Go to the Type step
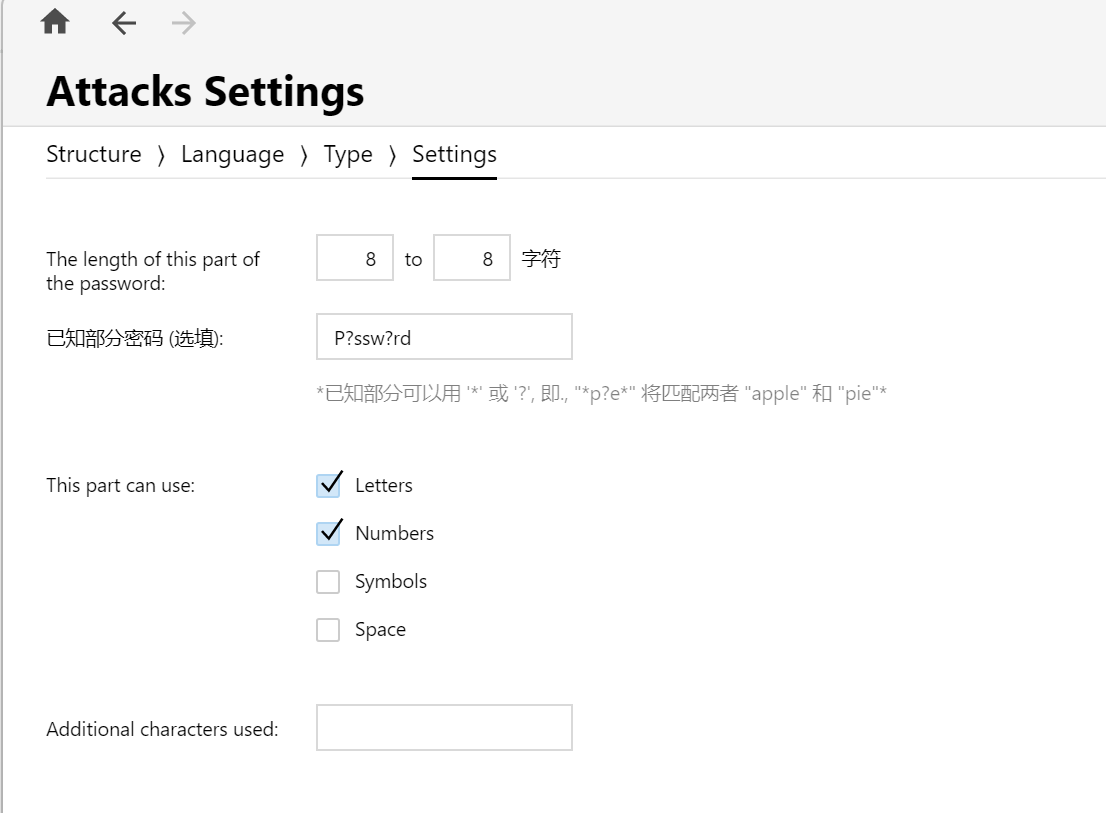The height and width of the screenshot is (813, 1106). 348,154
